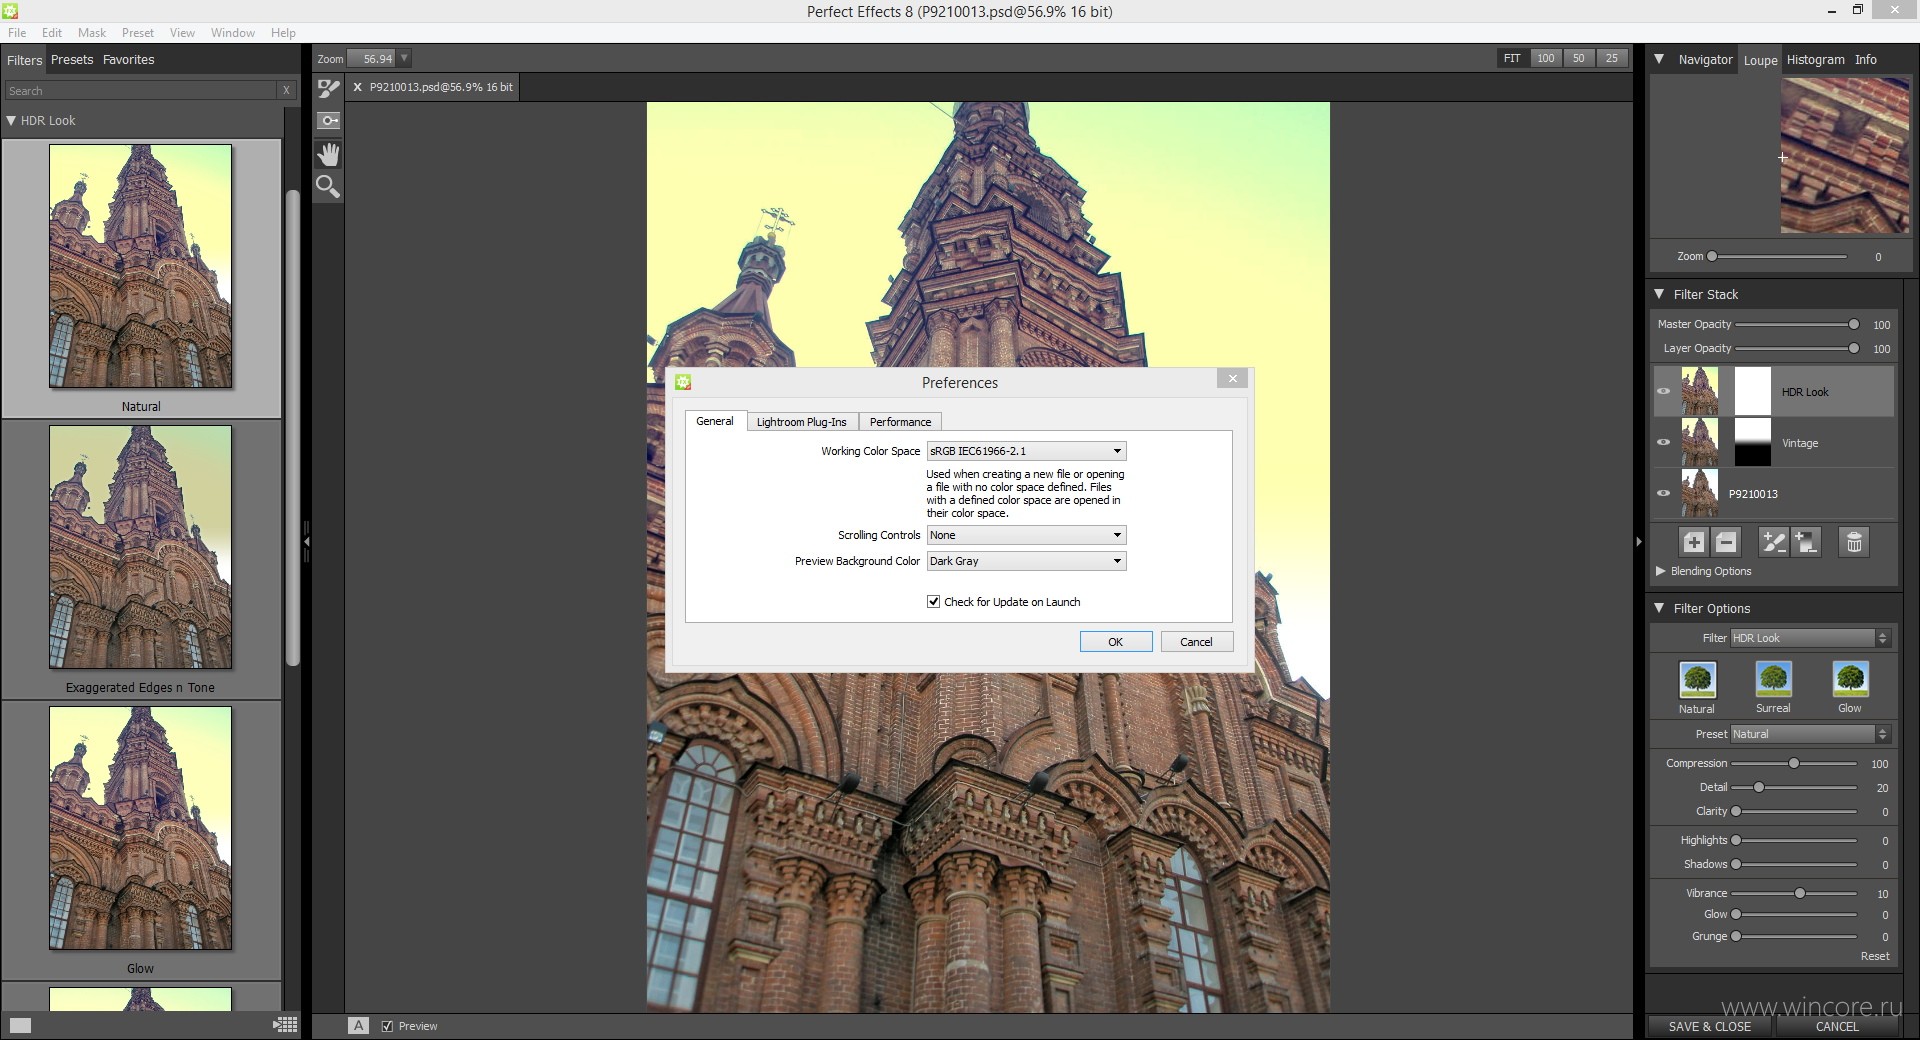
Task: Collapse the HDR Look category
Action: 11,120
